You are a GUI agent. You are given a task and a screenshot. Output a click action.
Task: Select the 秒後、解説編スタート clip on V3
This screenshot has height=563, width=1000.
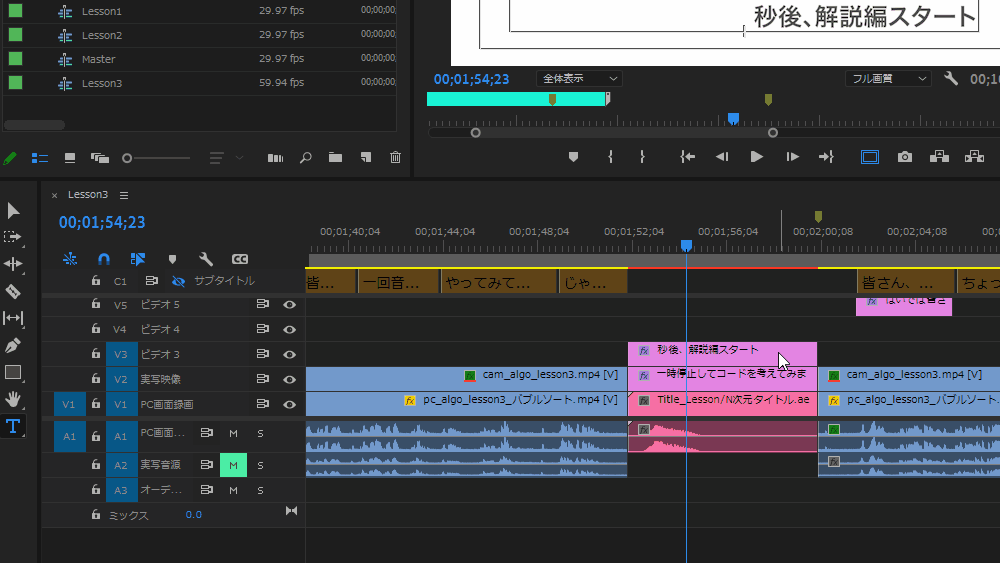722,354
